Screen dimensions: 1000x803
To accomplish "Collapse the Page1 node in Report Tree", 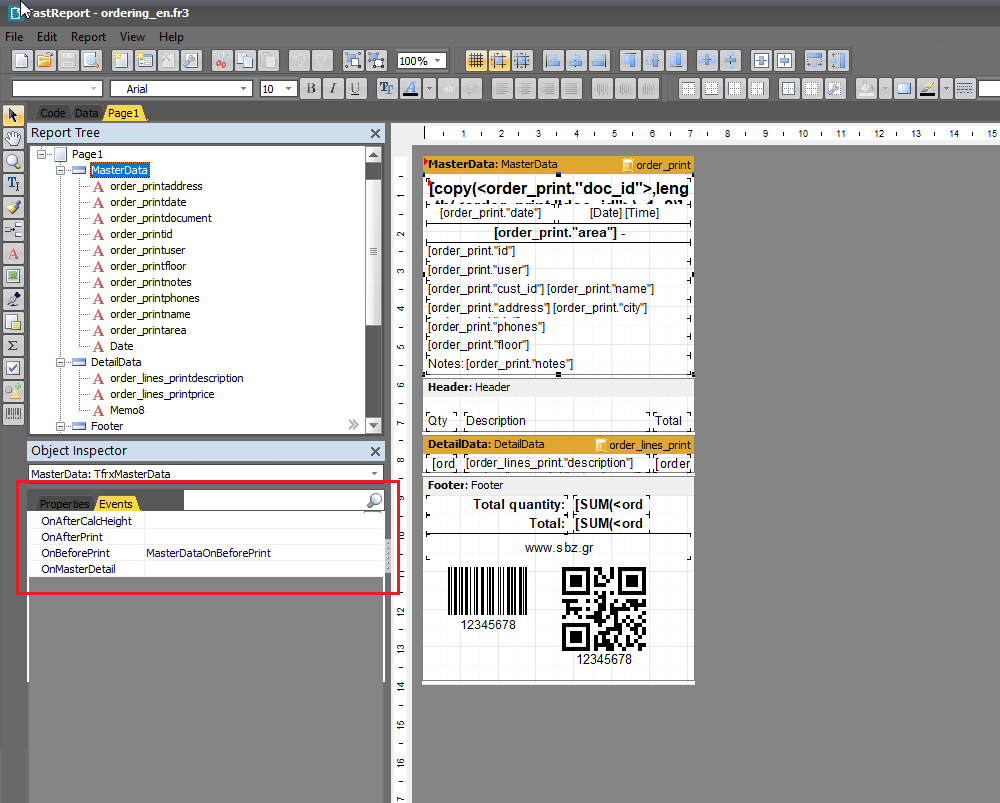I will tap(42, 154).
